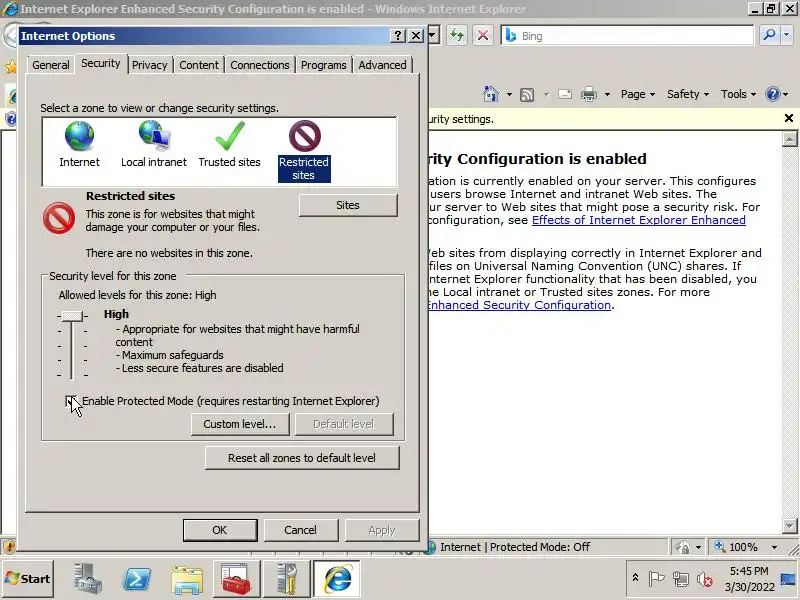Open Effects of Internet Explorer Enhanced link
Screen dimensions: 800x600
pyautogui.click(x=639, y=220)
